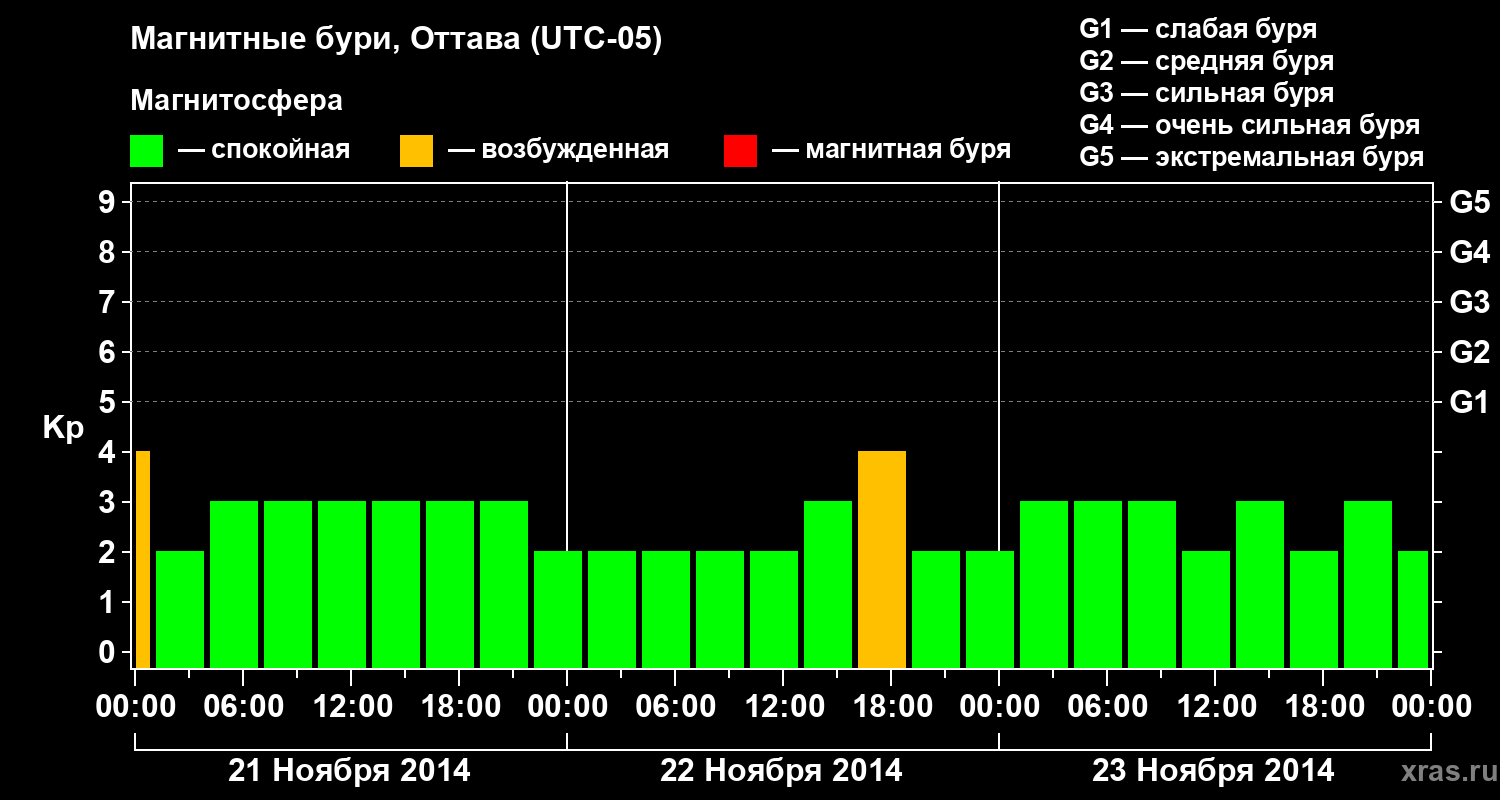This screenshot has height=800, width=1500.
Task: Click the '06:00' time label under 23 Ноября
Action: tap(1107, 707)
